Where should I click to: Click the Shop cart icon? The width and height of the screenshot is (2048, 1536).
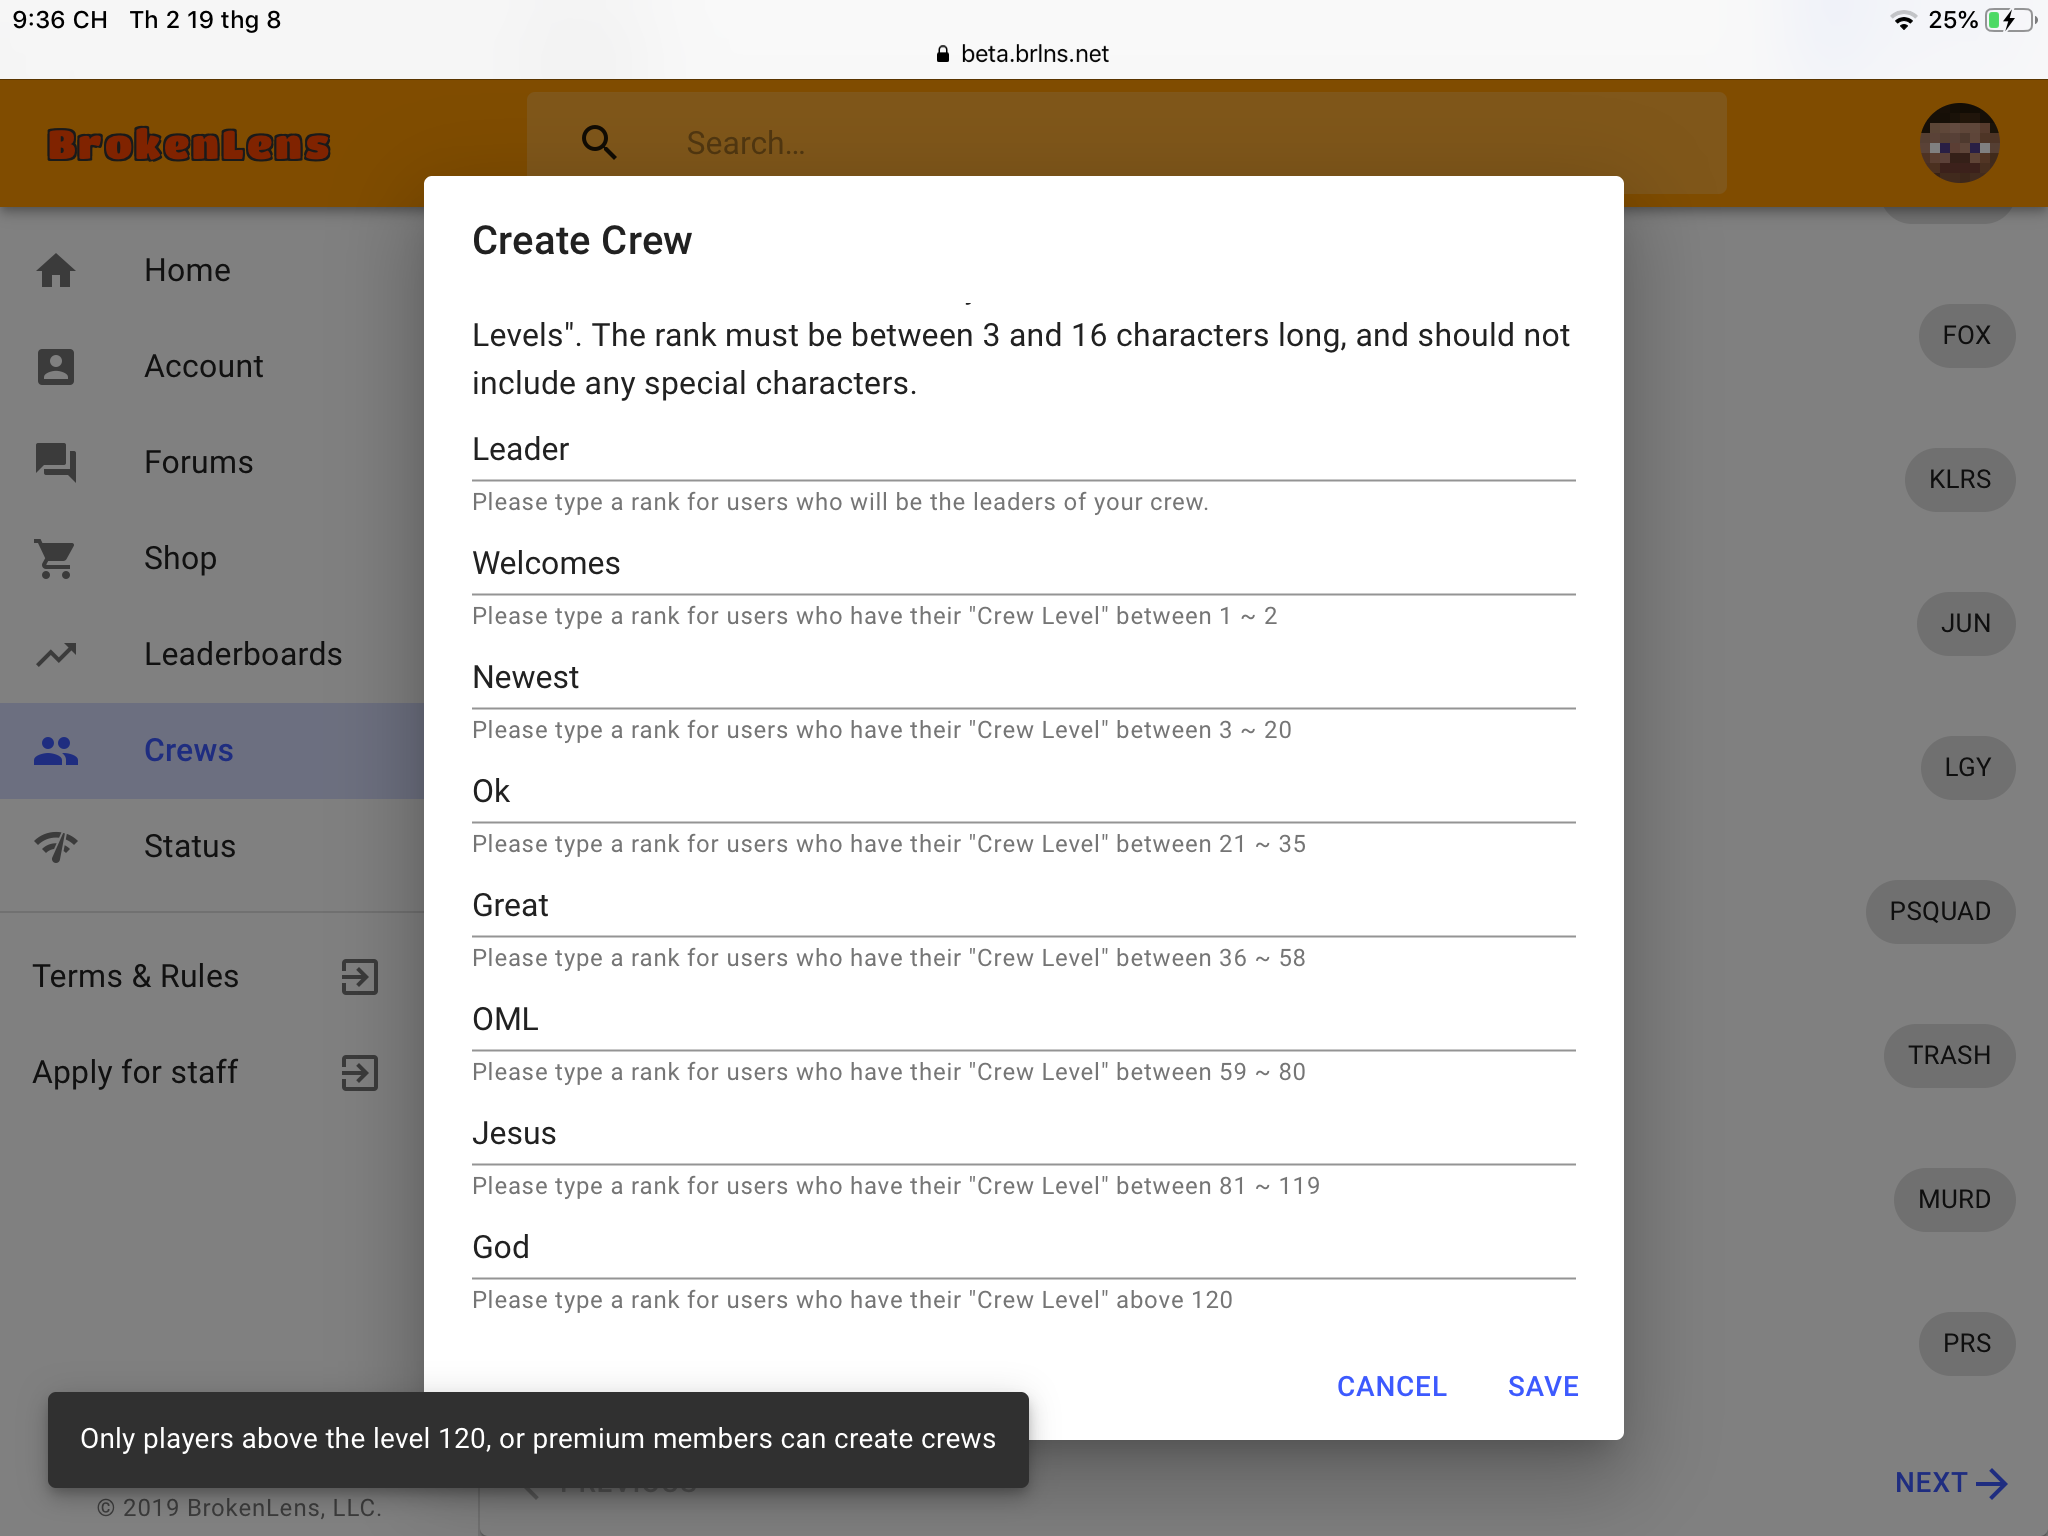pyautogui.click(x=56, y=558)
